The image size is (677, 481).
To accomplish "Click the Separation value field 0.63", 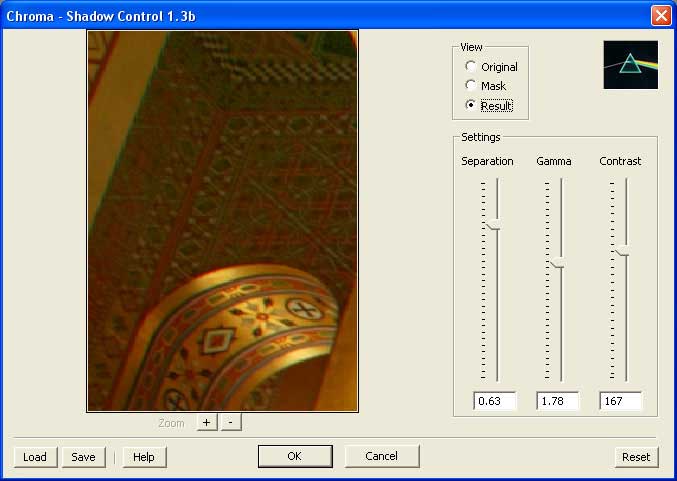I will (x=494, y=401).
